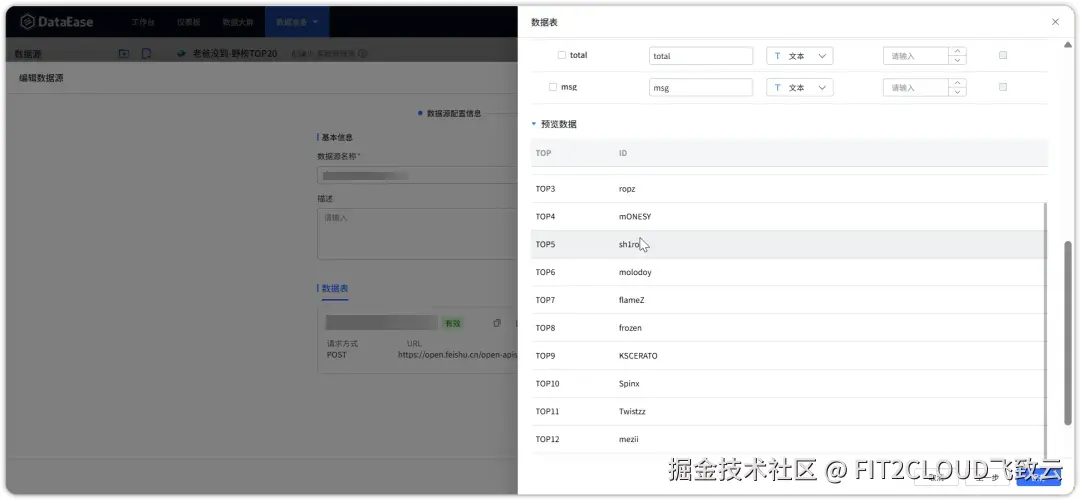Open the 数据大屏 nav item
Image resolution: width=1080 pixels, height=500 pixels.
point(238,22)
